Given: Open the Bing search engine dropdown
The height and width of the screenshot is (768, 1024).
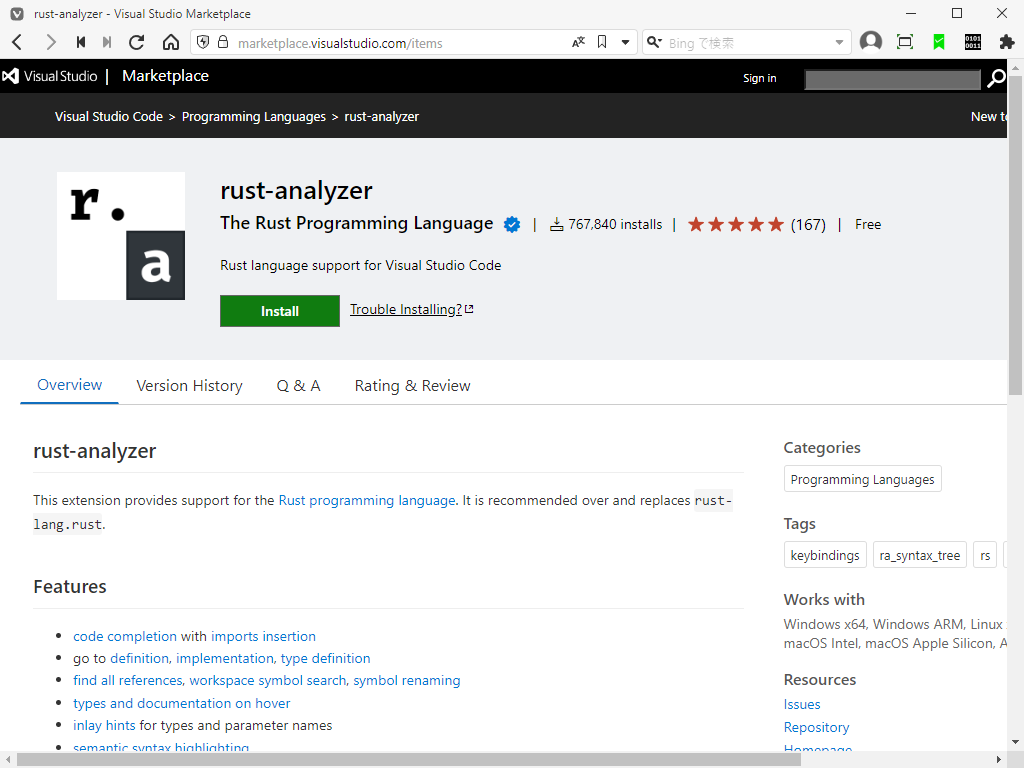Looking at the screenshot, I should (655, 42).
